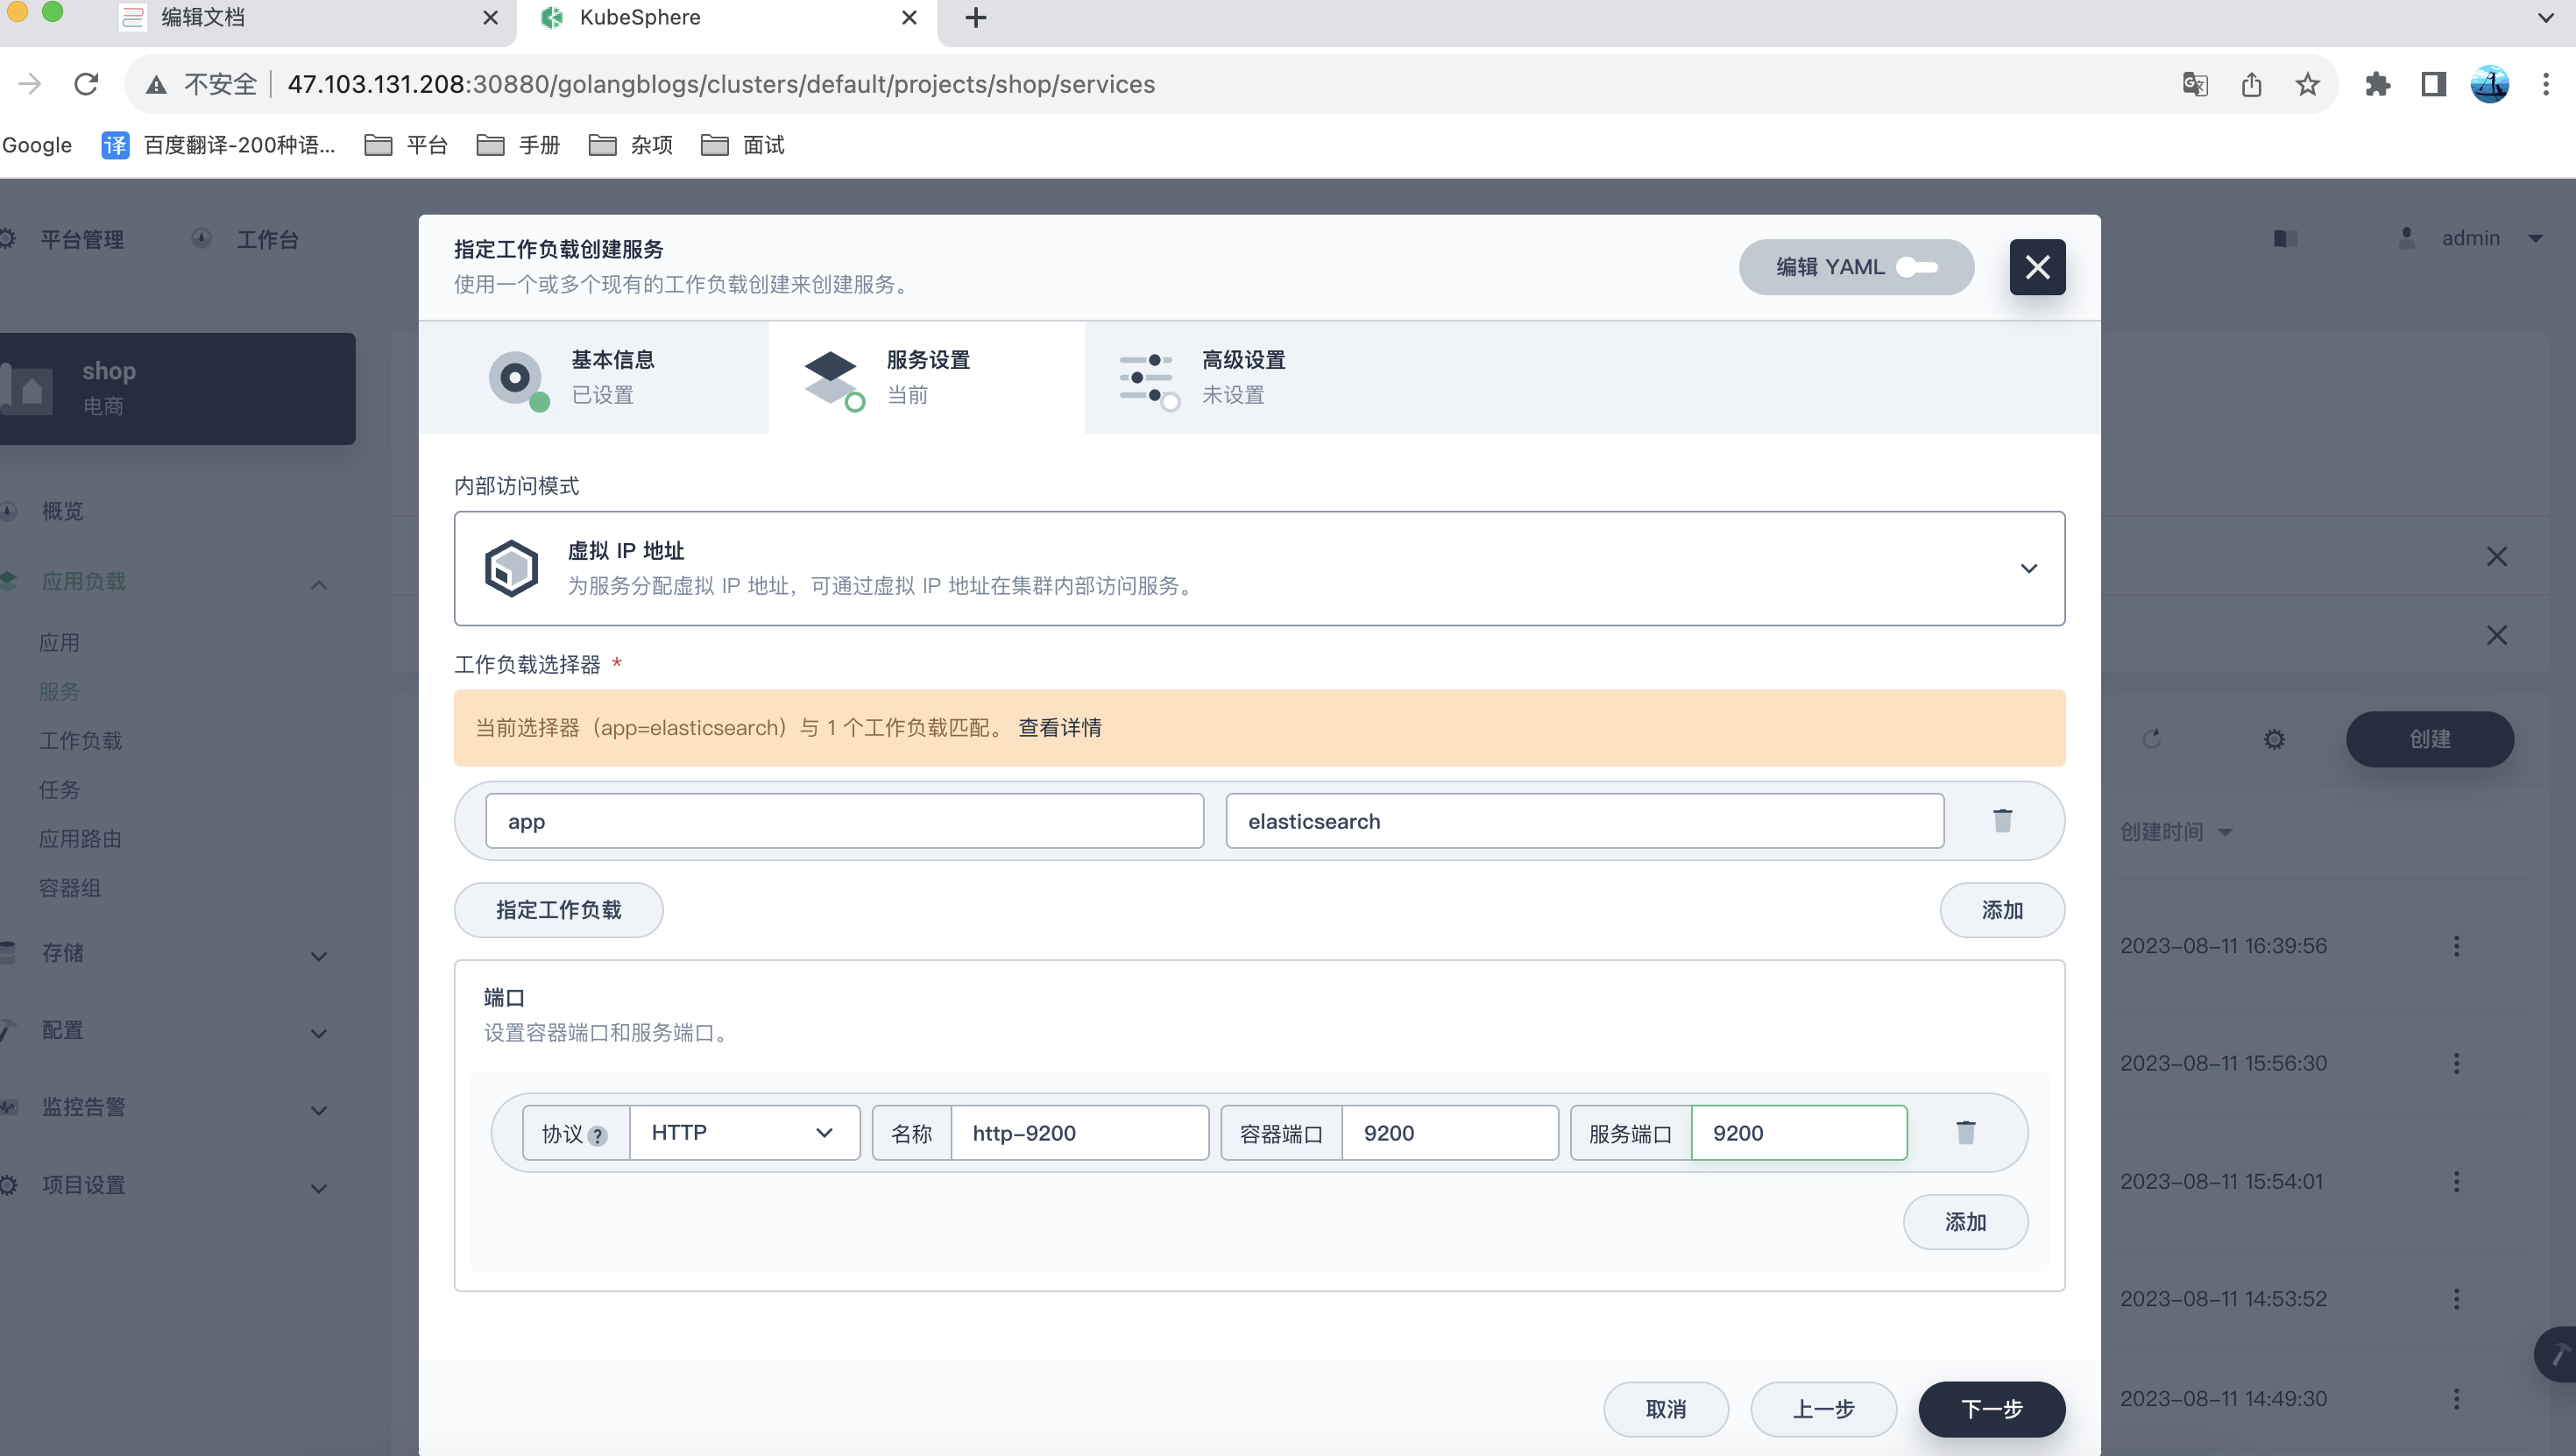2576x1456 pixels.
Task: Open 任务 in the sidebar
Action: pyautogui.click(x=59, y=789)
